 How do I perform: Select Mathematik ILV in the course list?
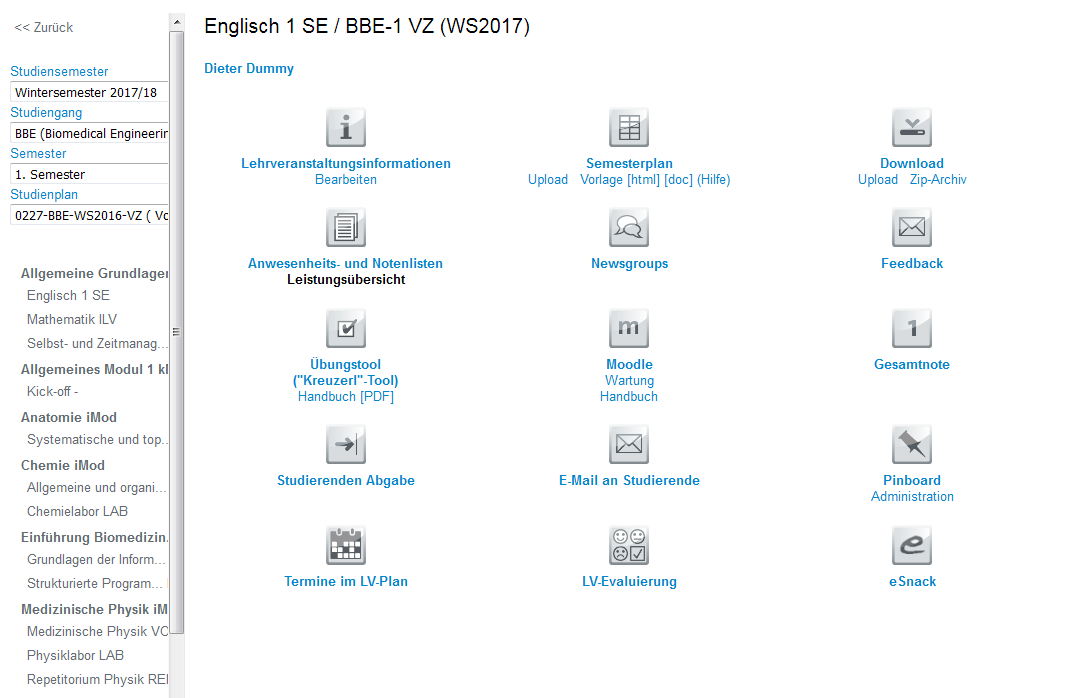coord(72,320)
